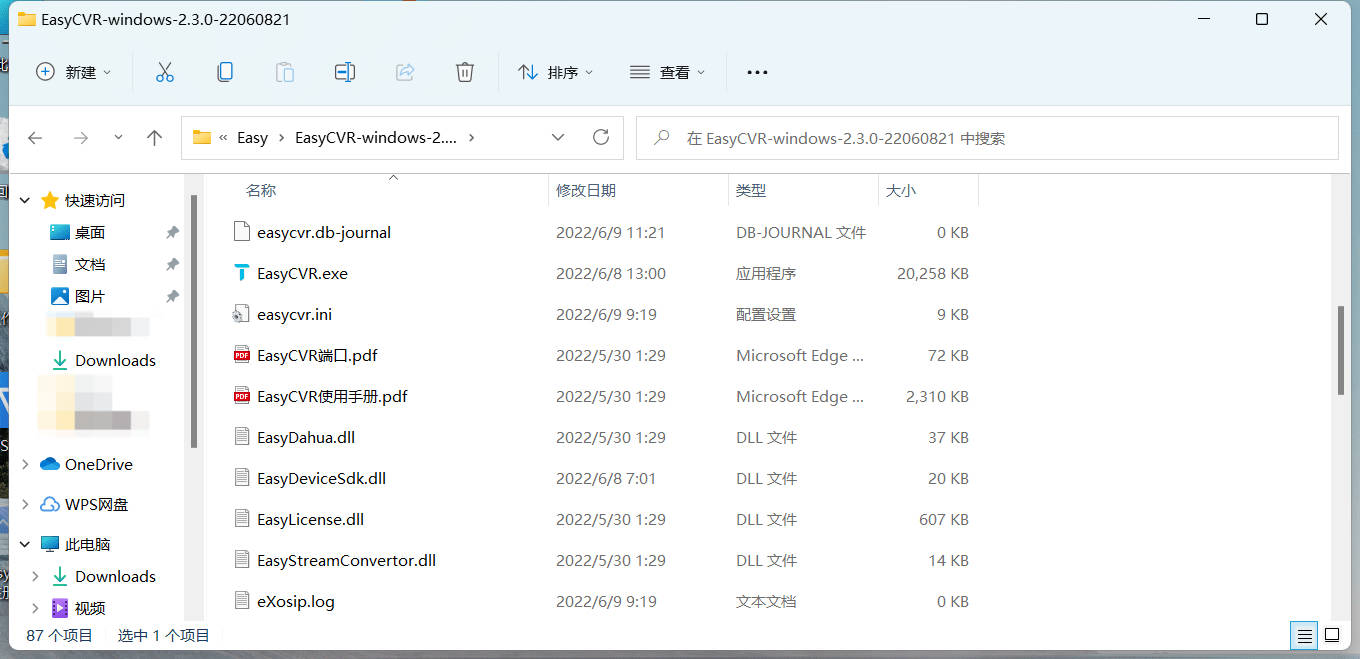
Task: Click the Share icon in toolbar
Action: click(405, 72)
